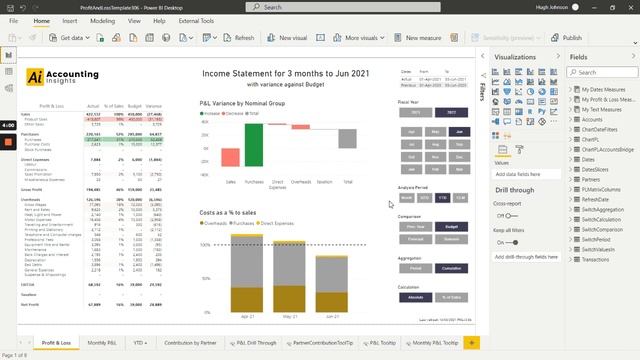The image size is (640, 360).
Task: Click the Add data fields here well
Action: tap(526, 174)
